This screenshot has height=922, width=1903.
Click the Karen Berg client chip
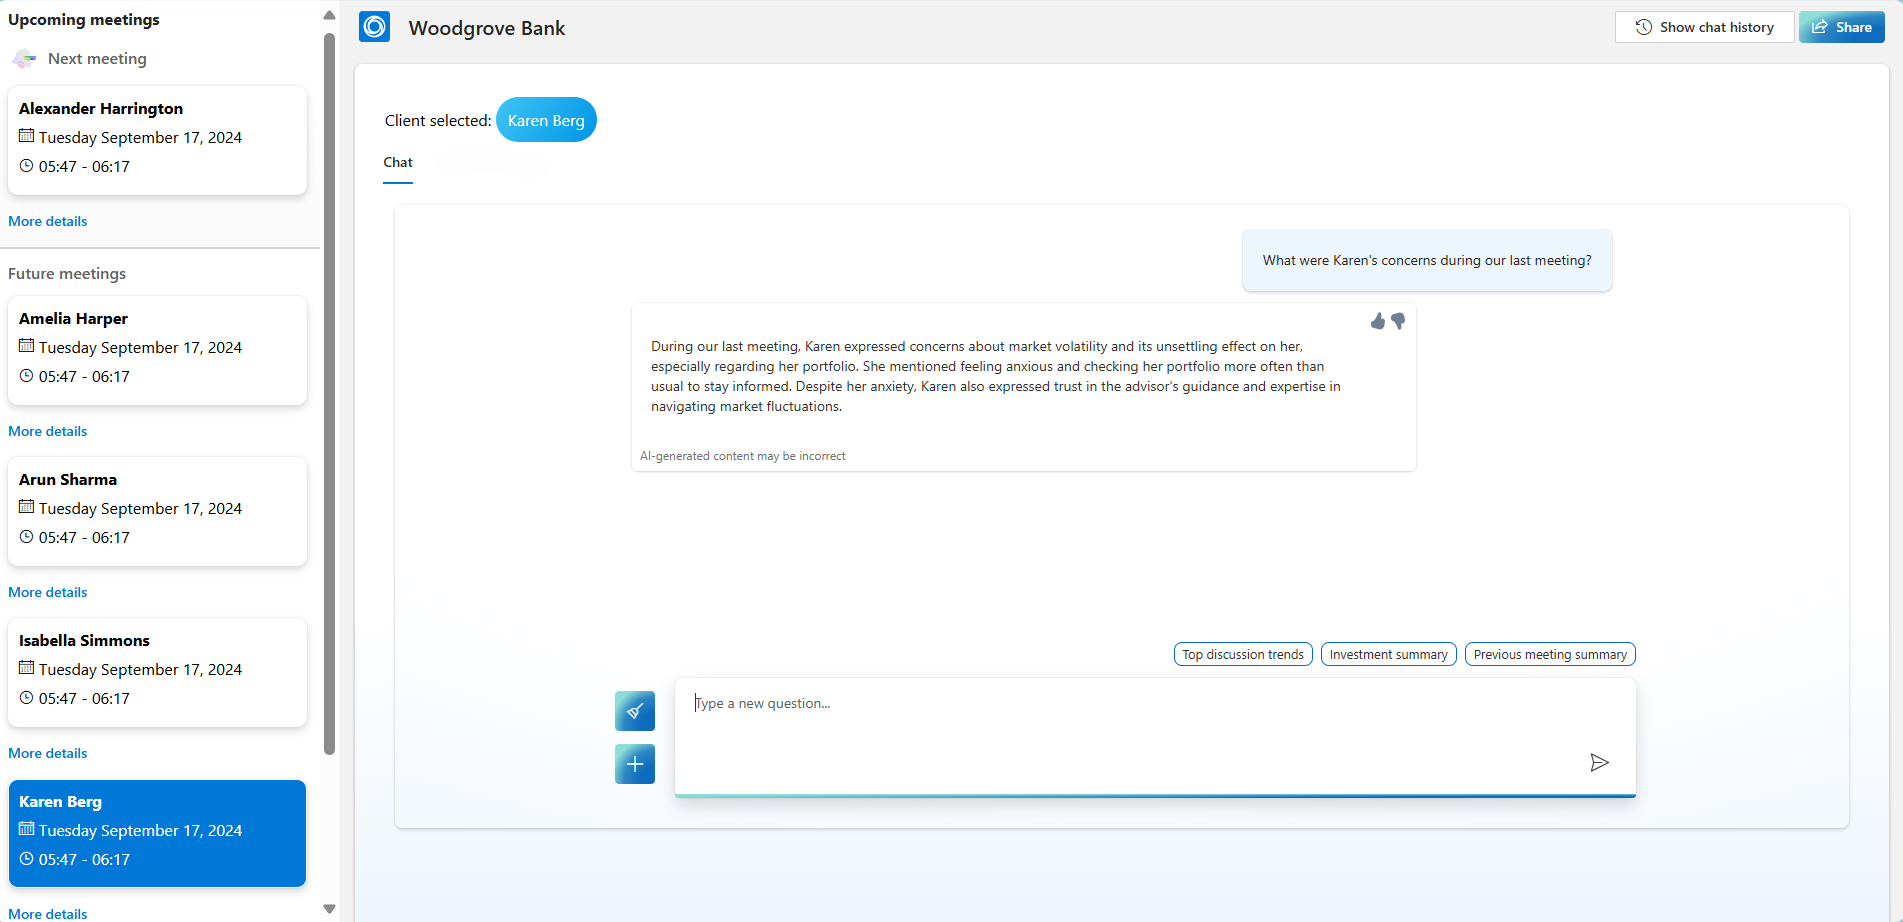(x=546, y=120)
